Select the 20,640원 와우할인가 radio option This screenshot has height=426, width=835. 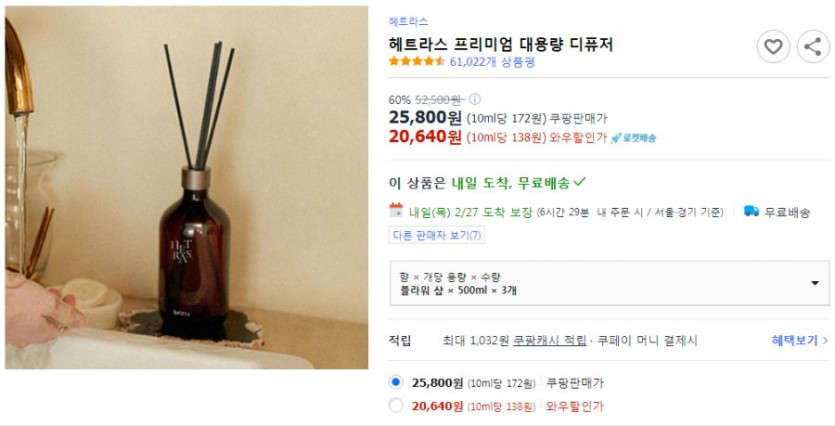point(396,406)
